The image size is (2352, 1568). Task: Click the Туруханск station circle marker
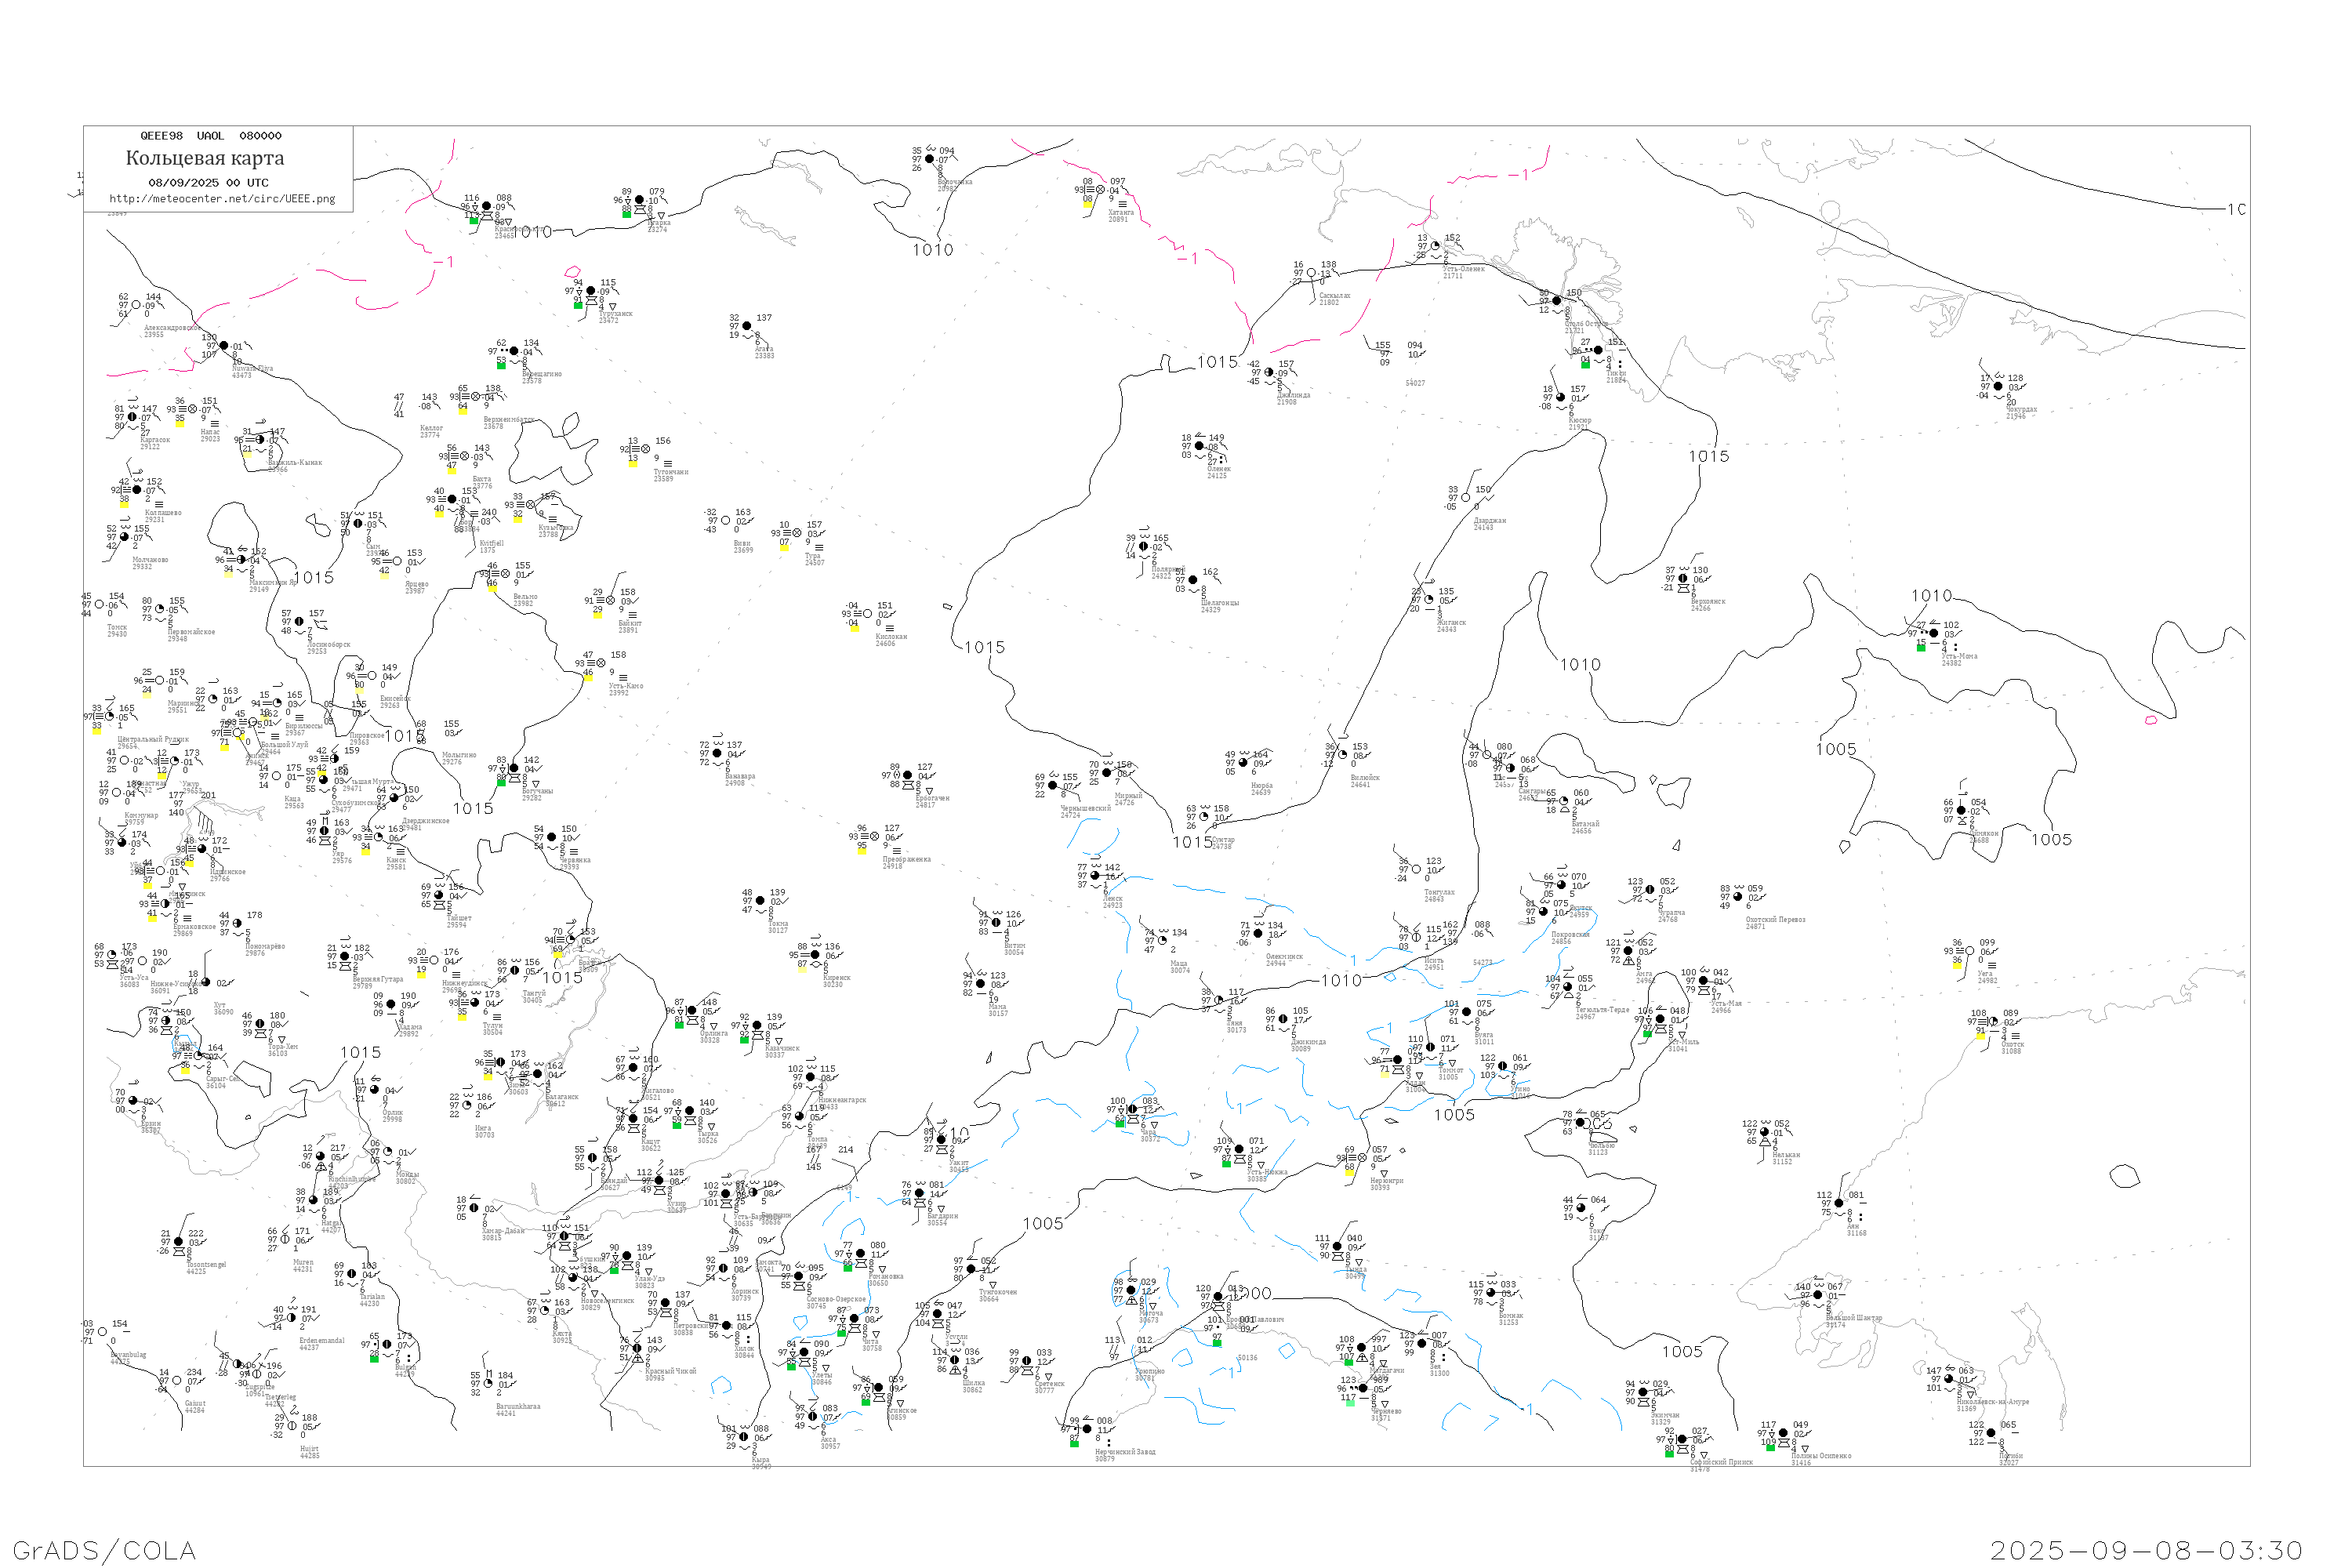pyautogui.click(x=590, y=292)
